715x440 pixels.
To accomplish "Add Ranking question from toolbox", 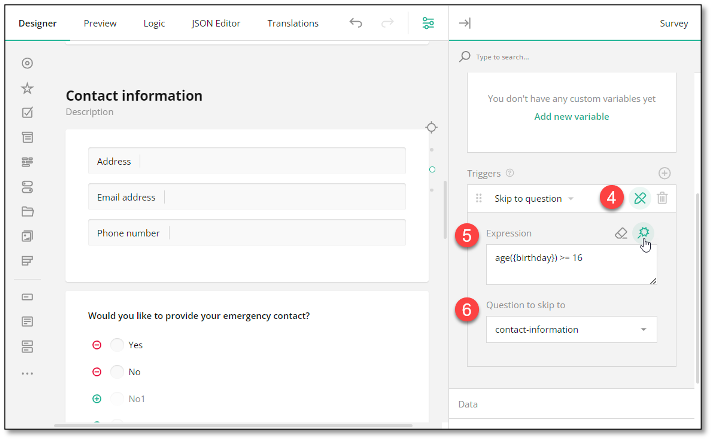I will coord(27,261).
